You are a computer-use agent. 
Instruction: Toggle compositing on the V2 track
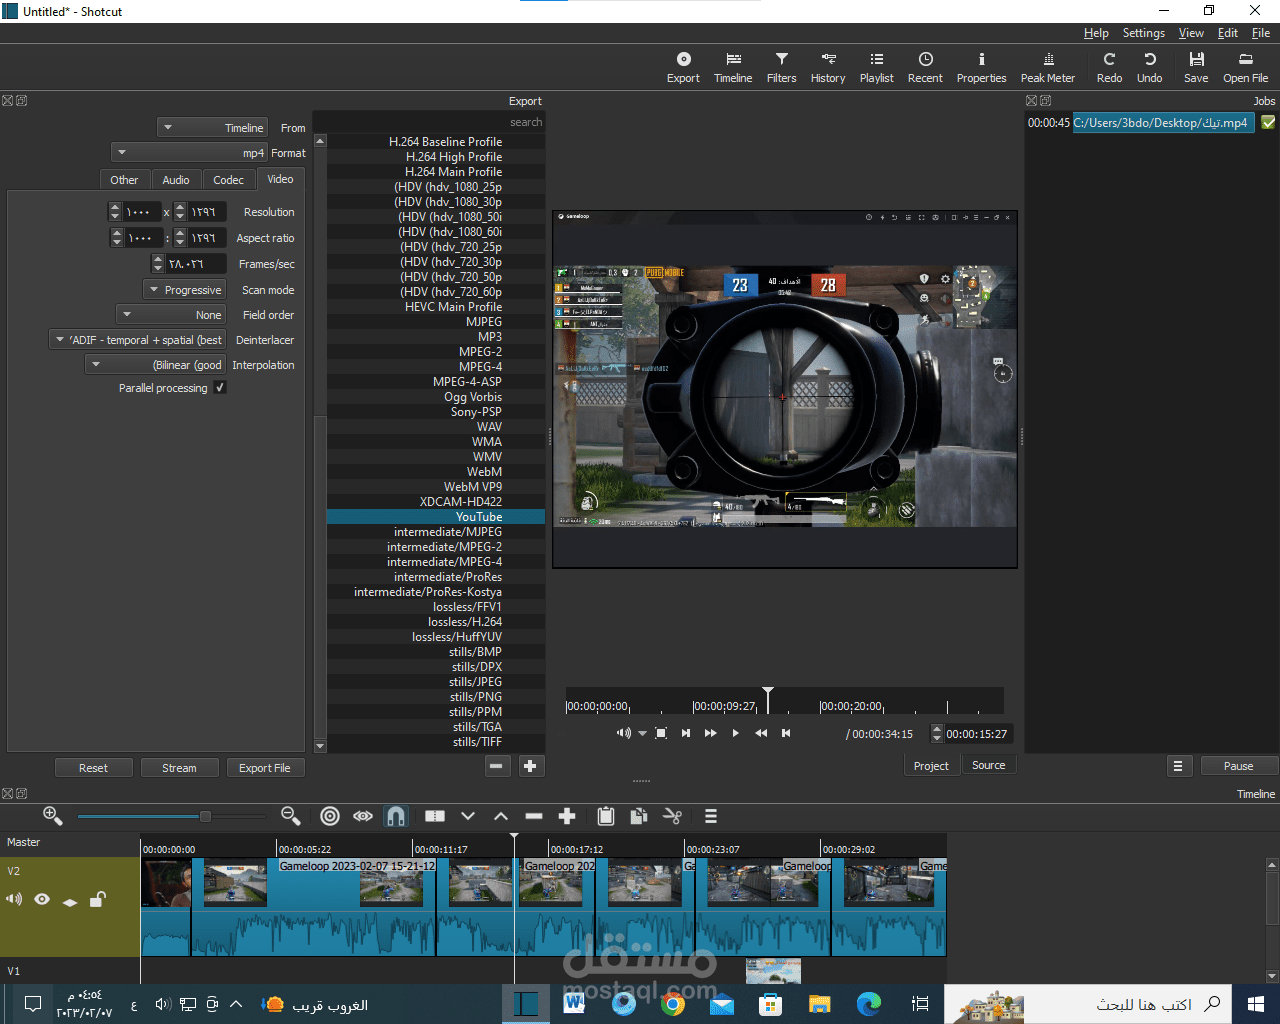[x=70, y=900]
